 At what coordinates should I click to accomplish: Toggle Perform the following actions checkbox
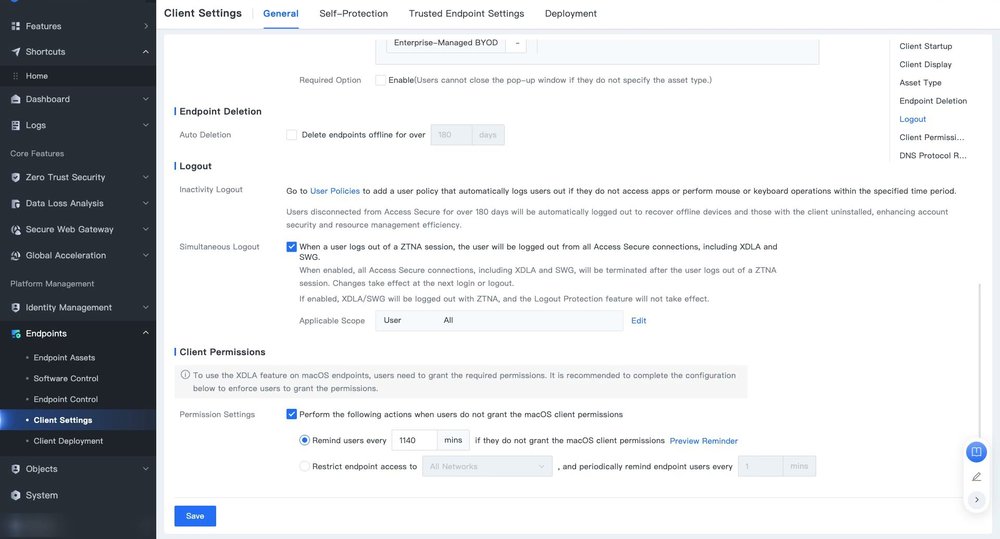(x=291, y=415)
